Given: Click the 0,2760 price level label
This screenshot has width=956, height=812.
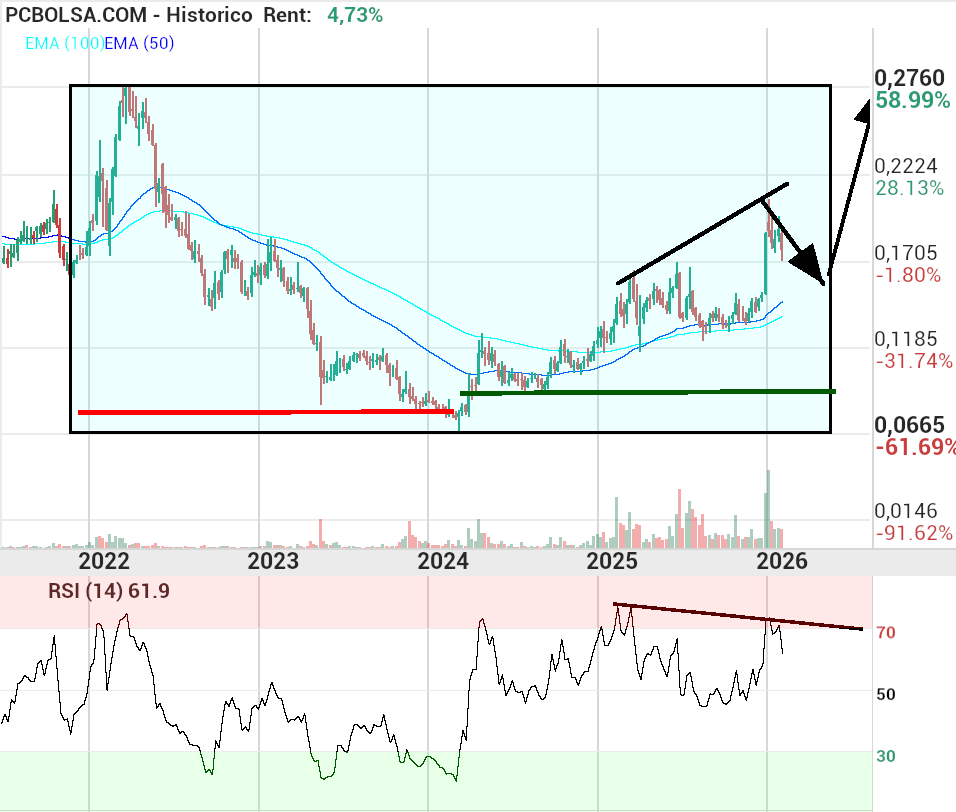Looking at the screenshot, I should coord(909,78).
